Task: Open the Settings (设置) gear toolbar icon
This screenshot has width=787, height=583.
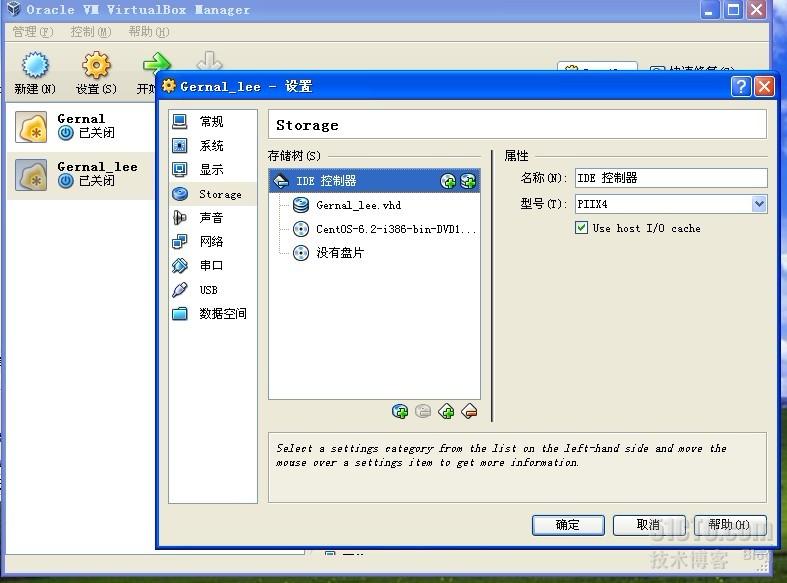Action: [96, 66]
